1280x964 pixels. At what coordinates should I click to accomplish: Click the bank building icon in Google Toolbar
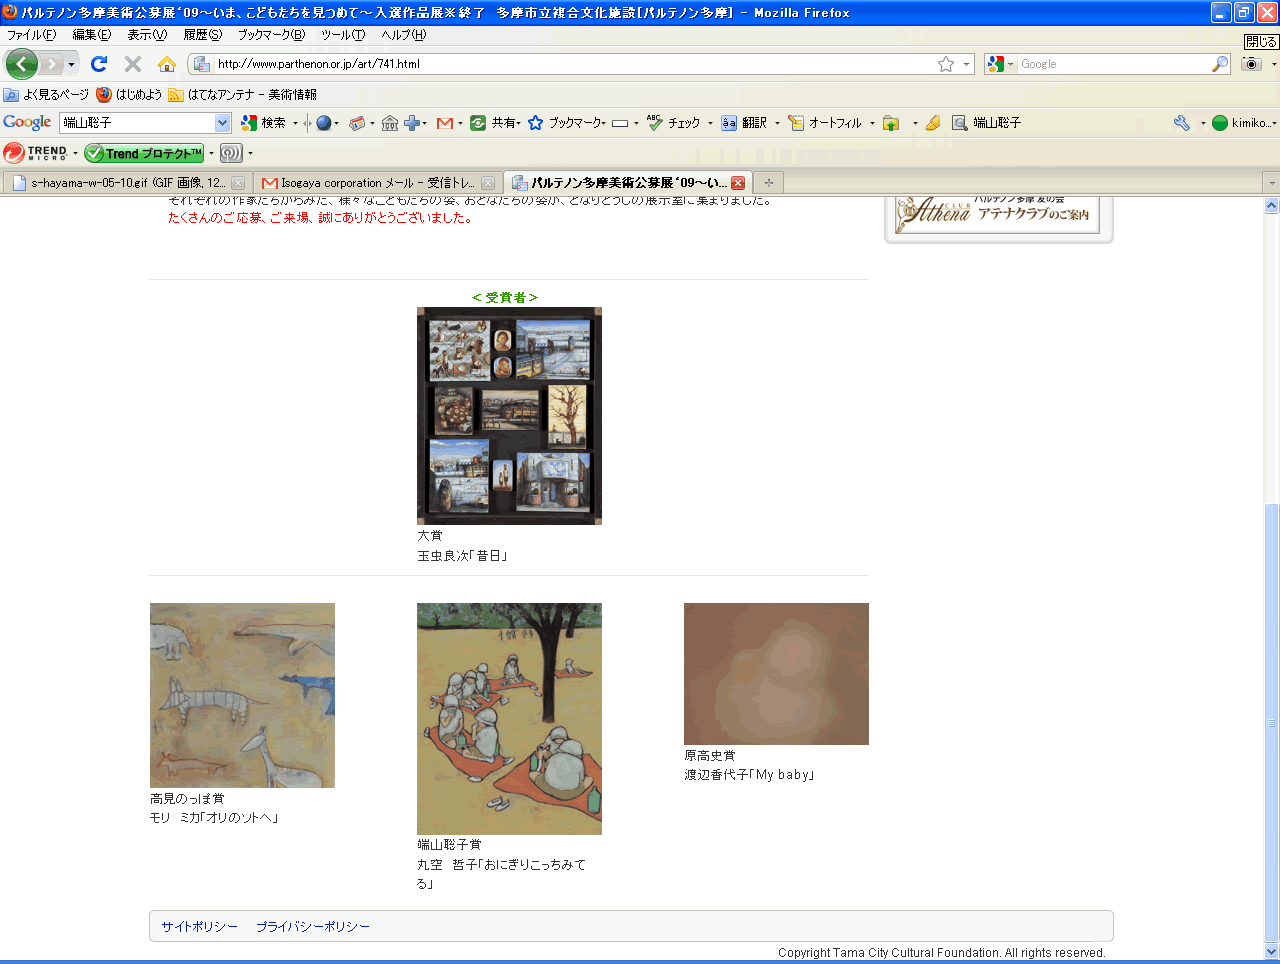click(x=390, y=123)
